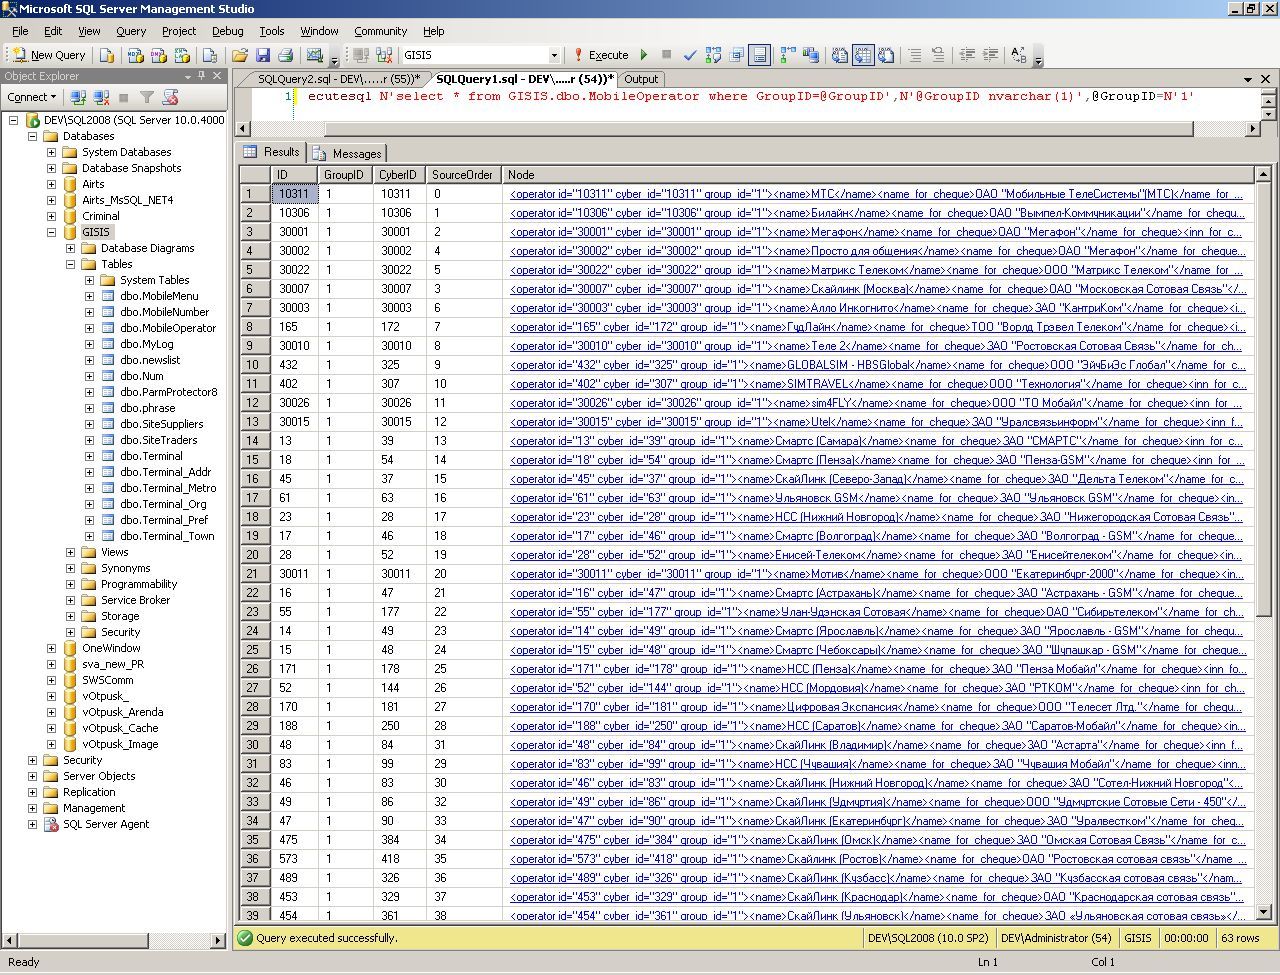Click the Debug green arrow icon
The height and width of the screenshot is (975, 1280).
643,55
